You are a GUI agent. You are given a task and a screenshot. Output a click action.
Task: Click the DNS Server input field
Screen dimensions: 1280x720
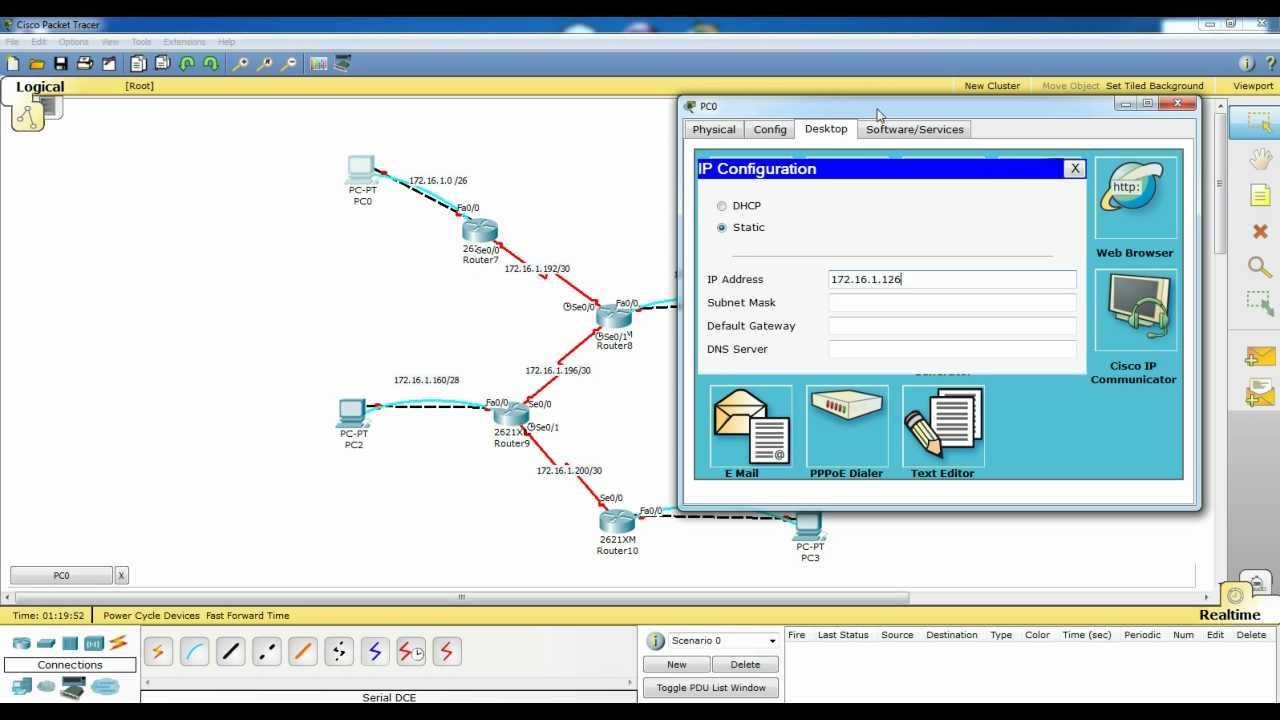point(952,349)
